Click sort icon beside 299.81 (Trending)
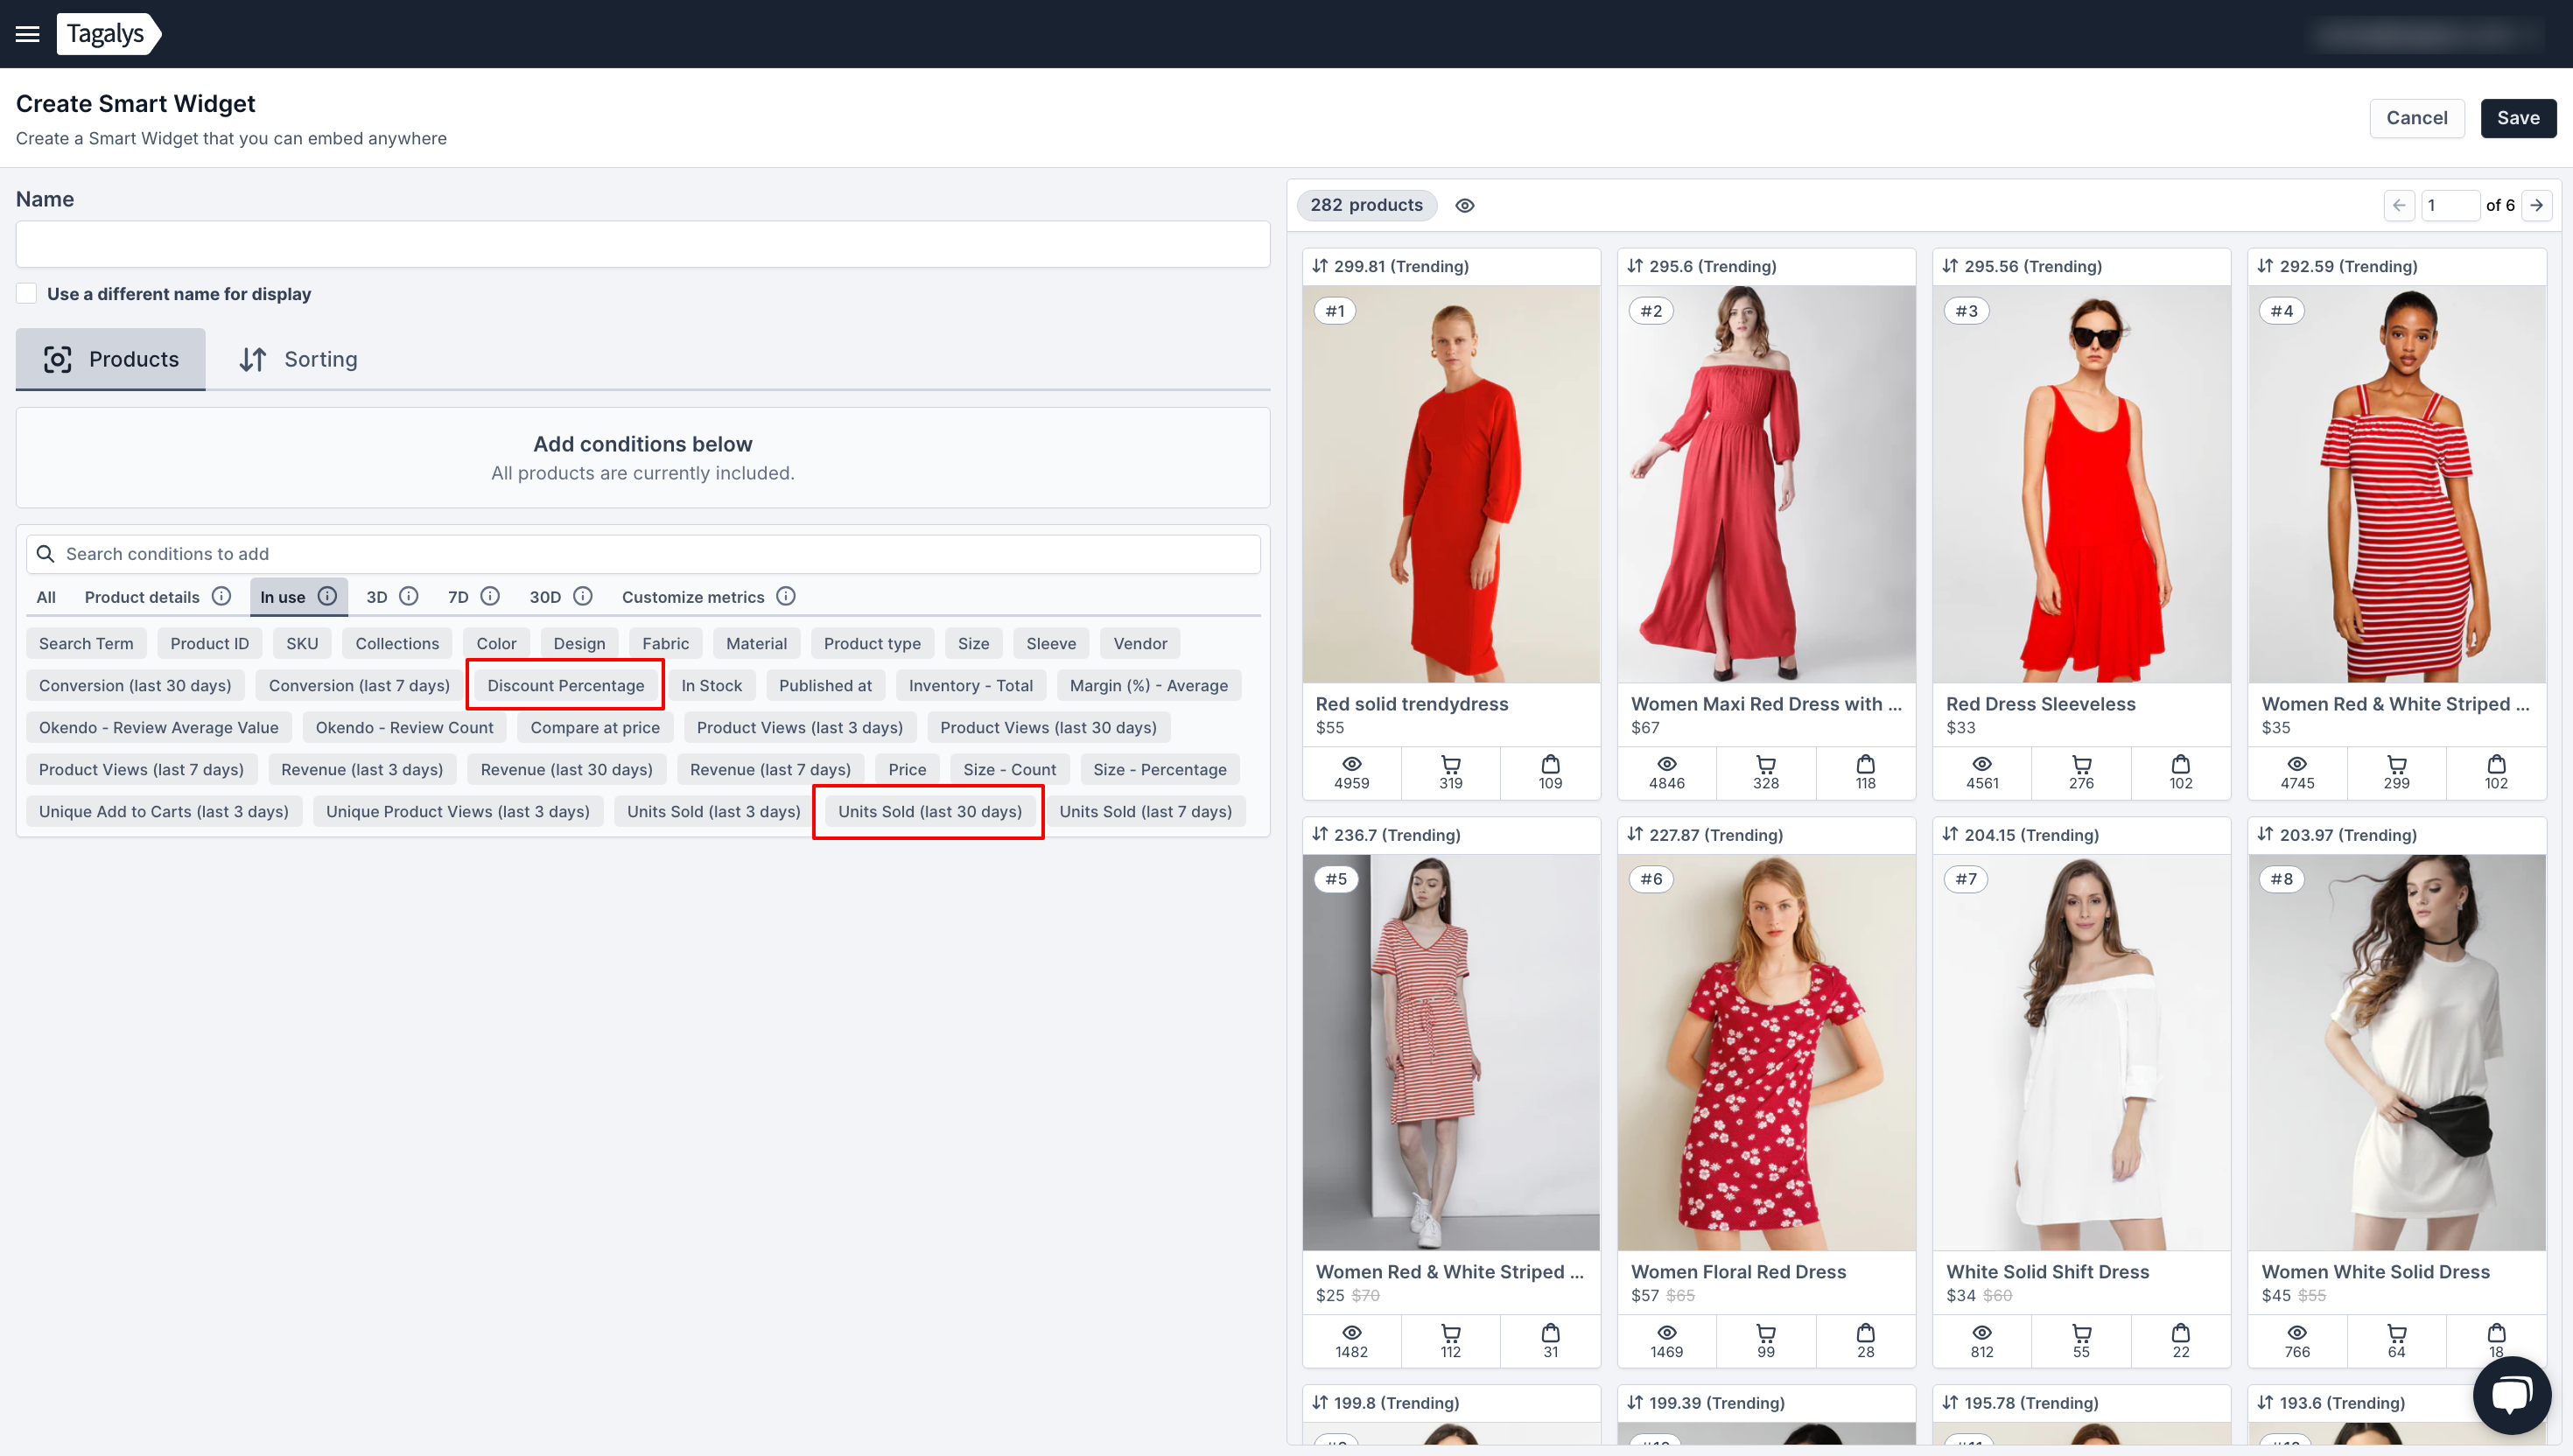This screenshot has width=2573, height=1456. (x=1320, y=266)
